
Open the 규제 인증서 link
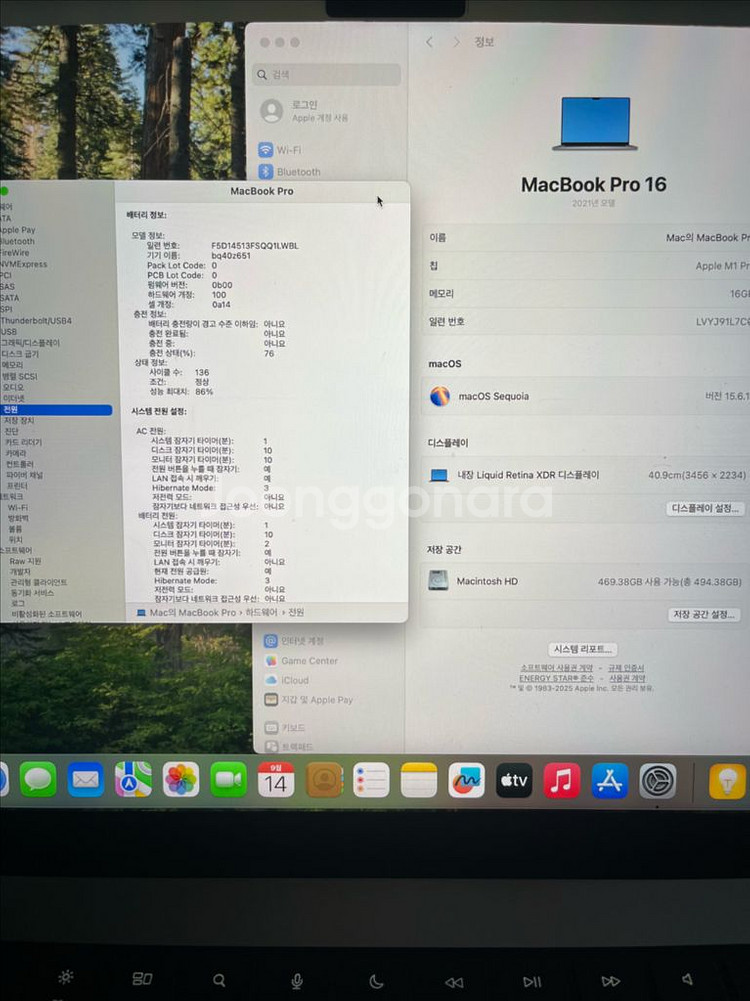[626, 668]
